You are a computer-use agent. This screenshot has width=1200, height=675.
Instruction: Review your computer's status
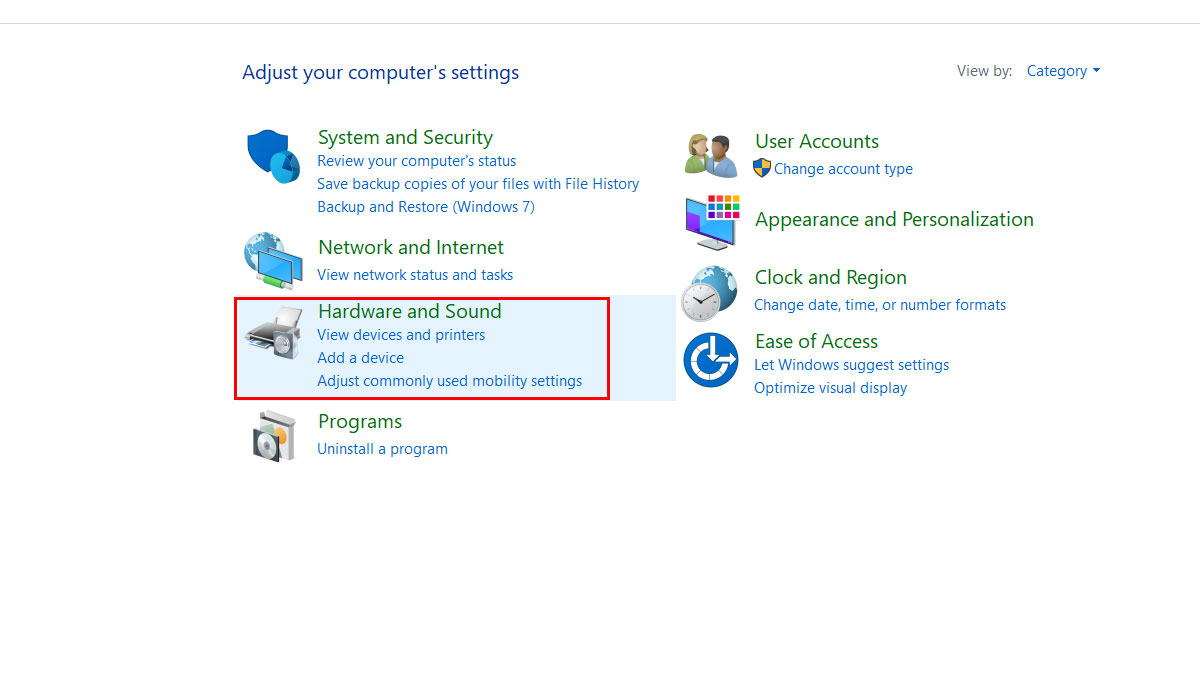[416, 161]
